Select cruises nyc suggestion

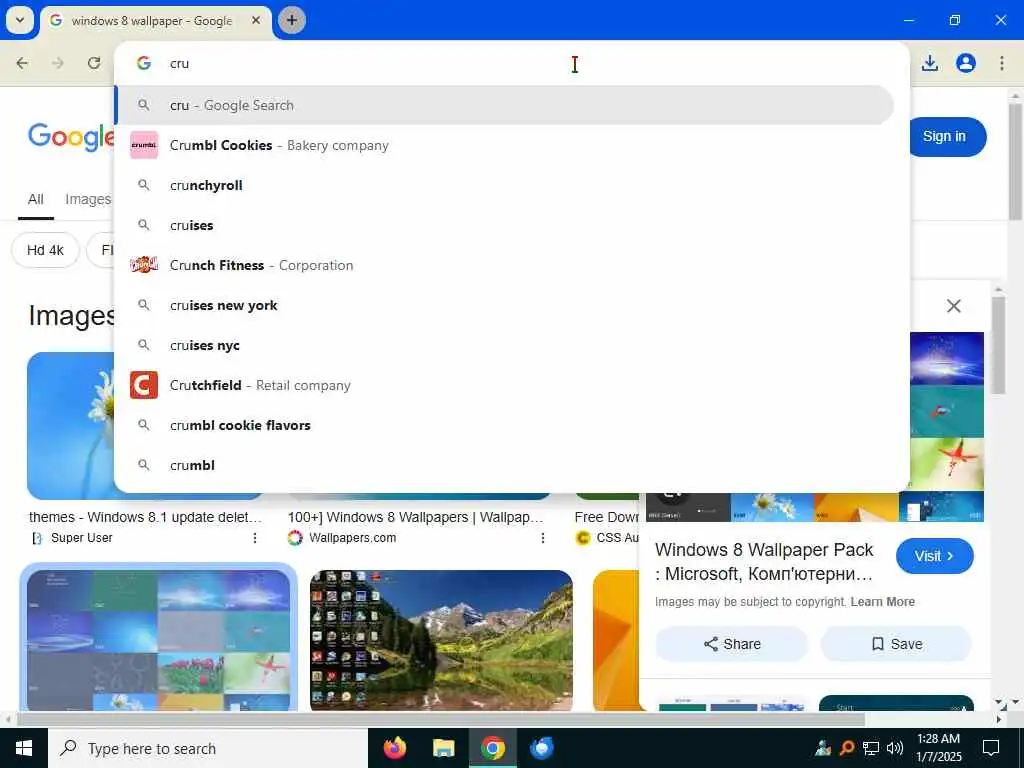[x=504, y=345]
